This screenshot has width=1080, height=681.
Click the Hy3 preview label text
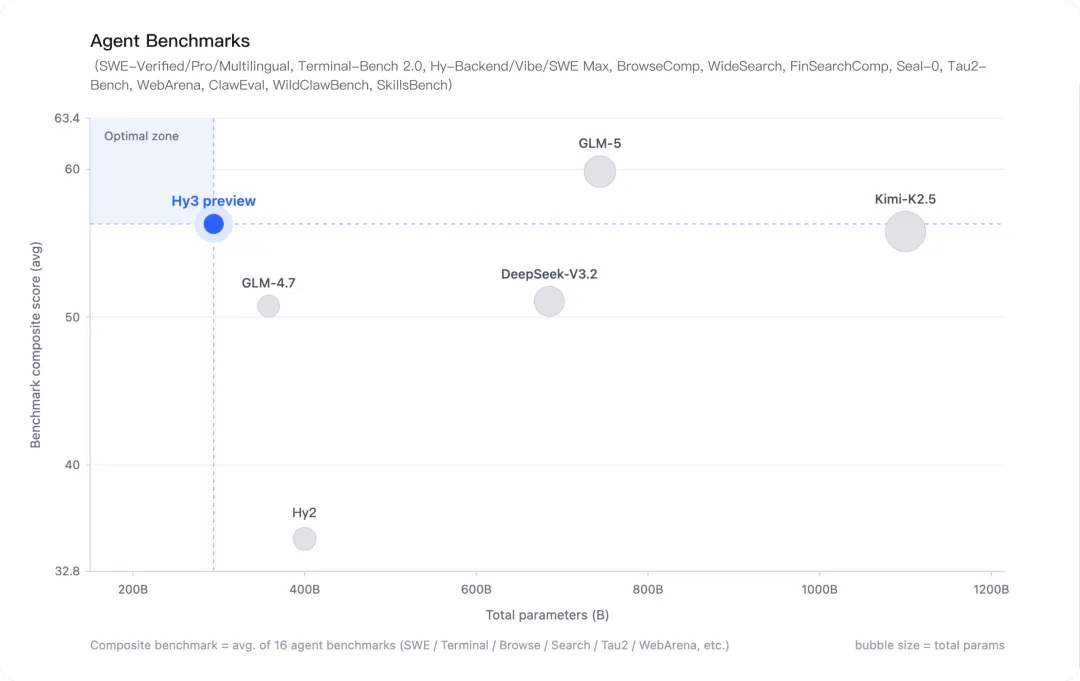click(213, 201)
